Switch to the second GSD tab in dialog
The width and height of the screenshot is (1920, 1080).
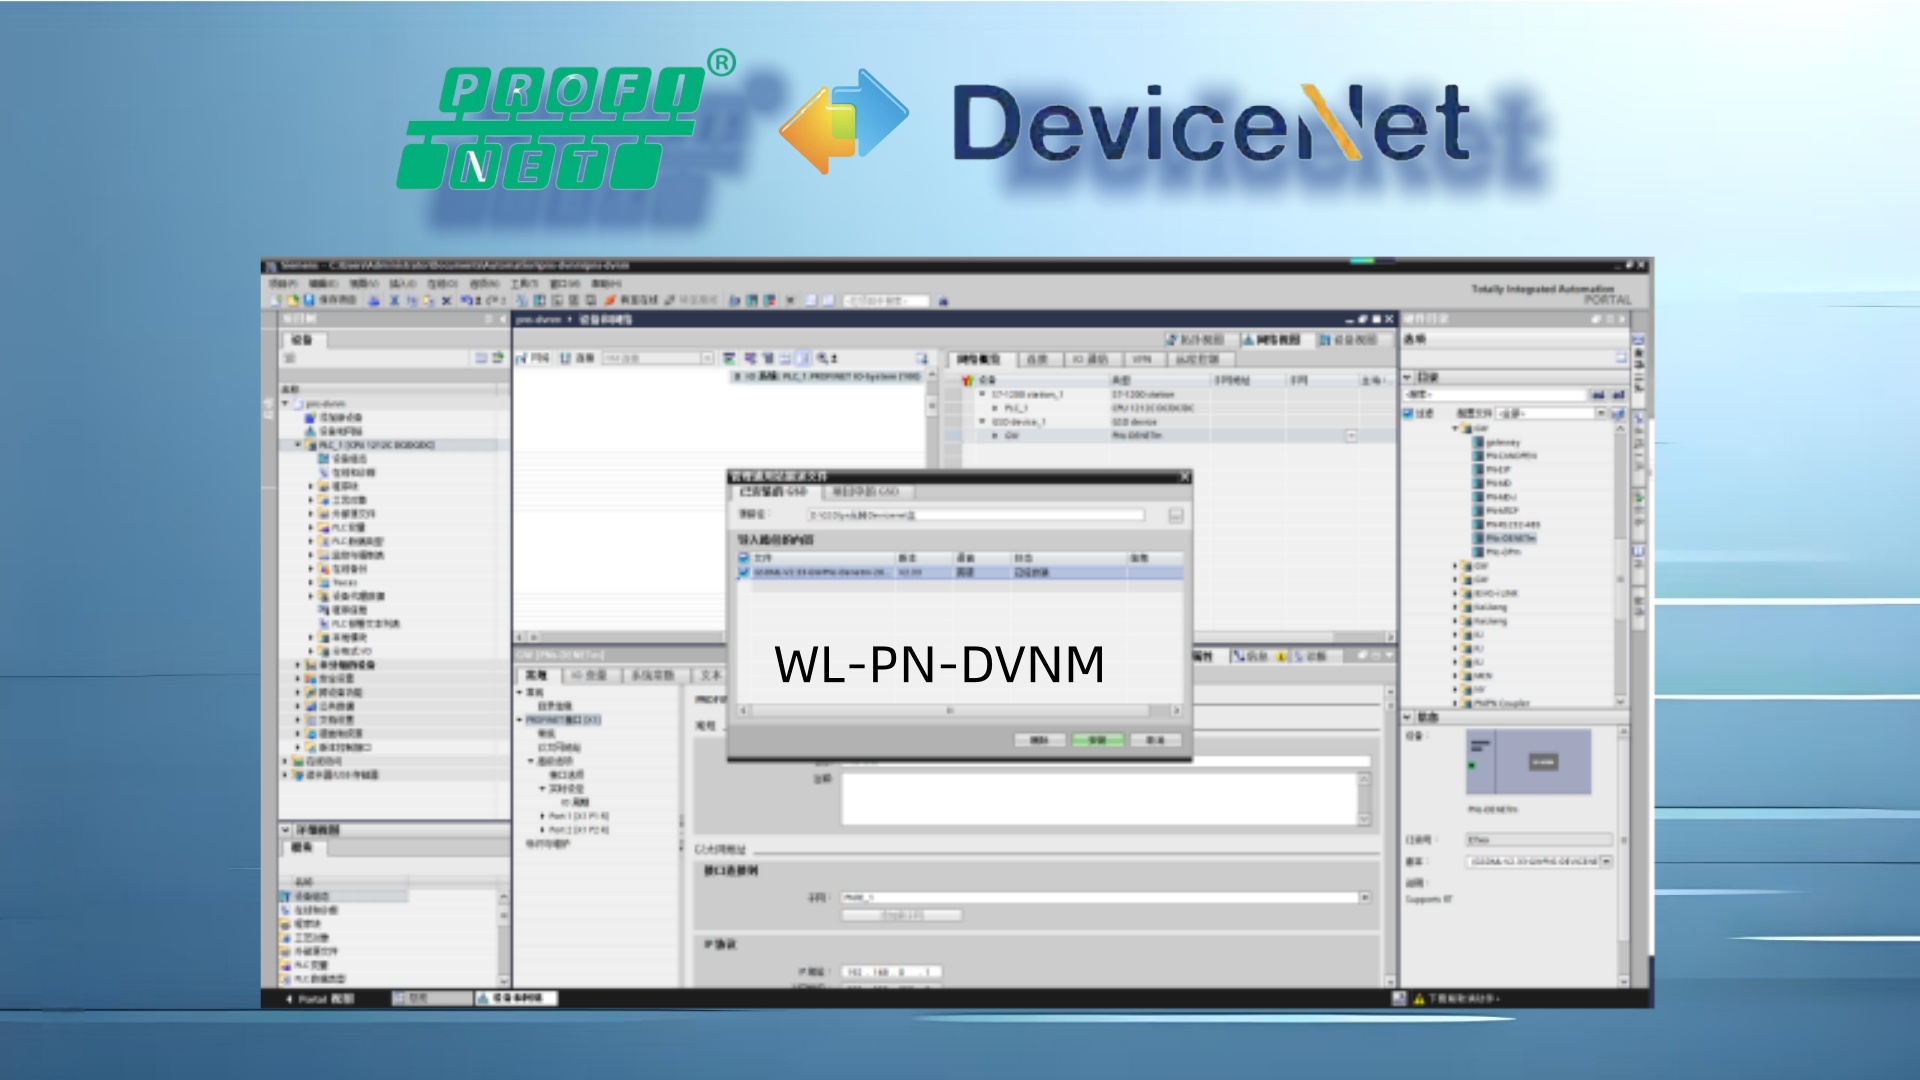coord(866,492)
